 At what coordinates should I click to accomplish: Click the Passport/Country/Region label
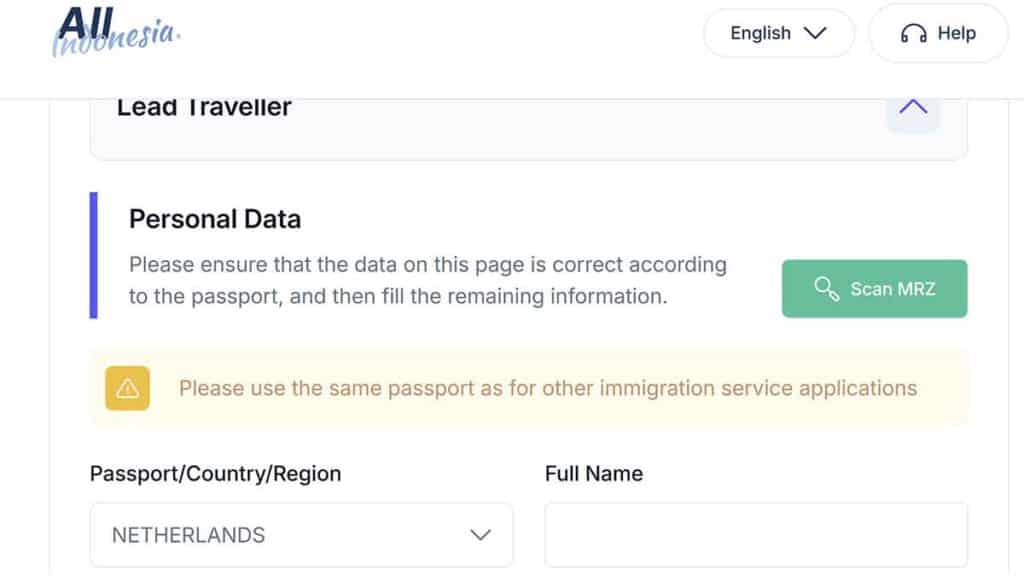[x=216, y=473]
